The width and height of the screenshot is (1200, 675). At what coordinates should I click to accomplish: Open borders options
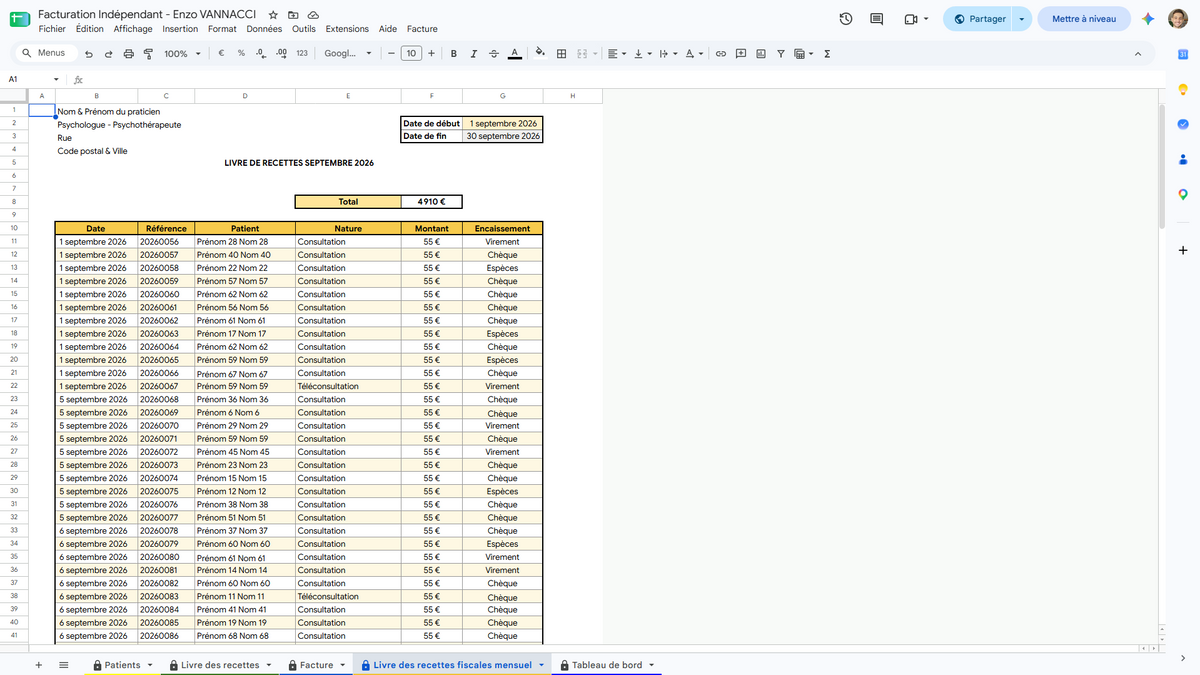click(x=562, y=54)
